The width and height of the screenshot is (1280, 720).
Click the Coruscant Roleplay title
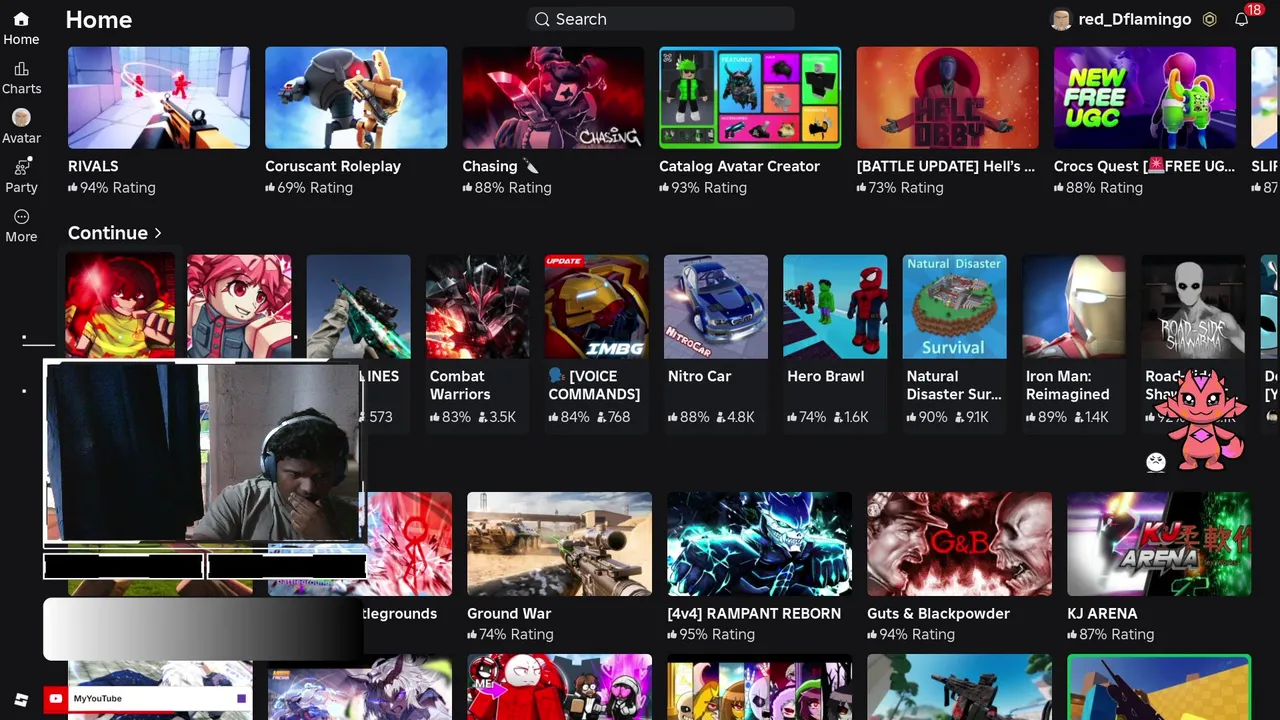tap(333, 166)
